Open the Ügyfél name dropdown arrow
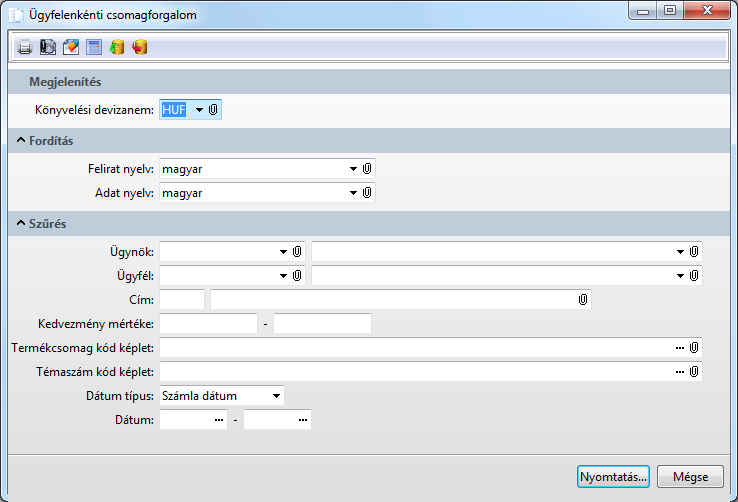This screenshot has width=738, height=502. pyautogui.click(x=680, y=276)
